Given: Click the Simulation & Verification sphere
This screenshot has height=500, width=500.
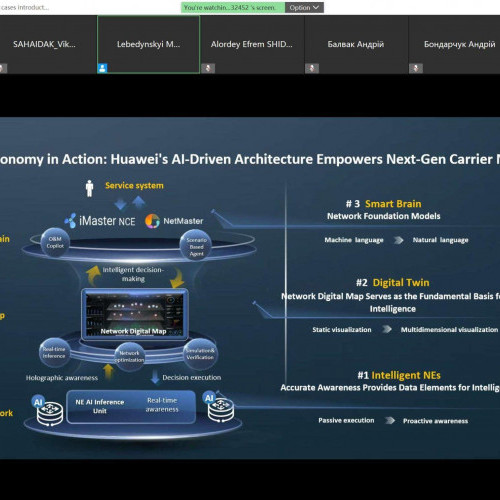Looking at the screenshot, I should (200, 354).
